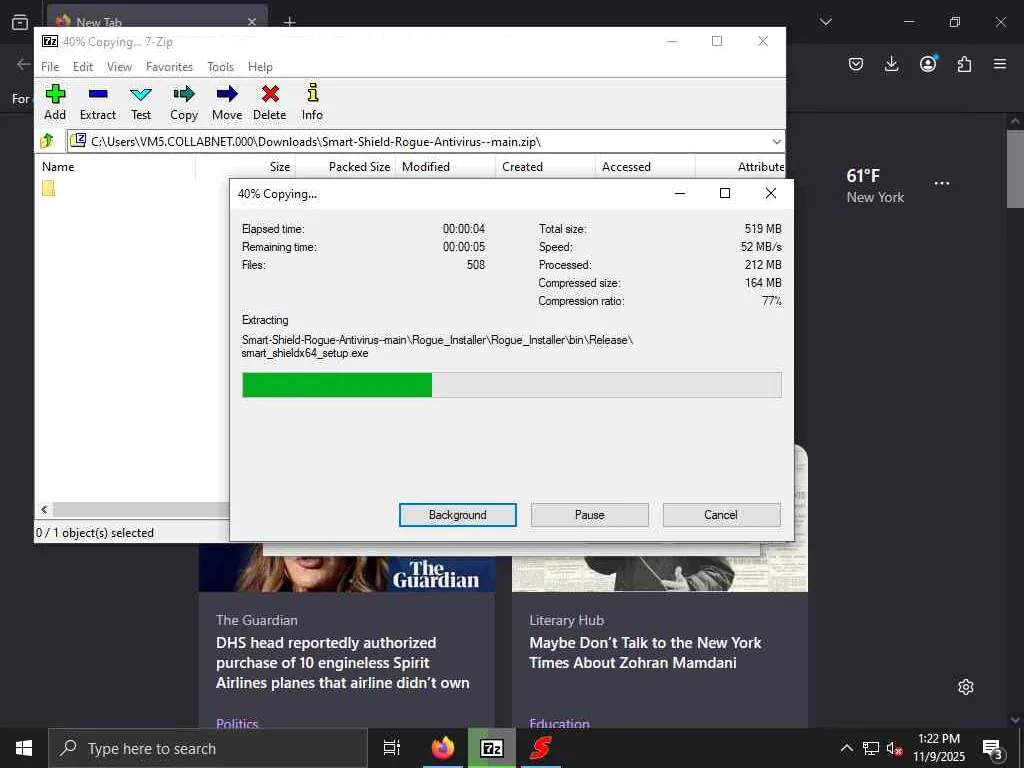The height and width of the screenshot is (768, 1024).
Task: Open the Edit menu in 7-Zip
Action: (x=83, y=67)
